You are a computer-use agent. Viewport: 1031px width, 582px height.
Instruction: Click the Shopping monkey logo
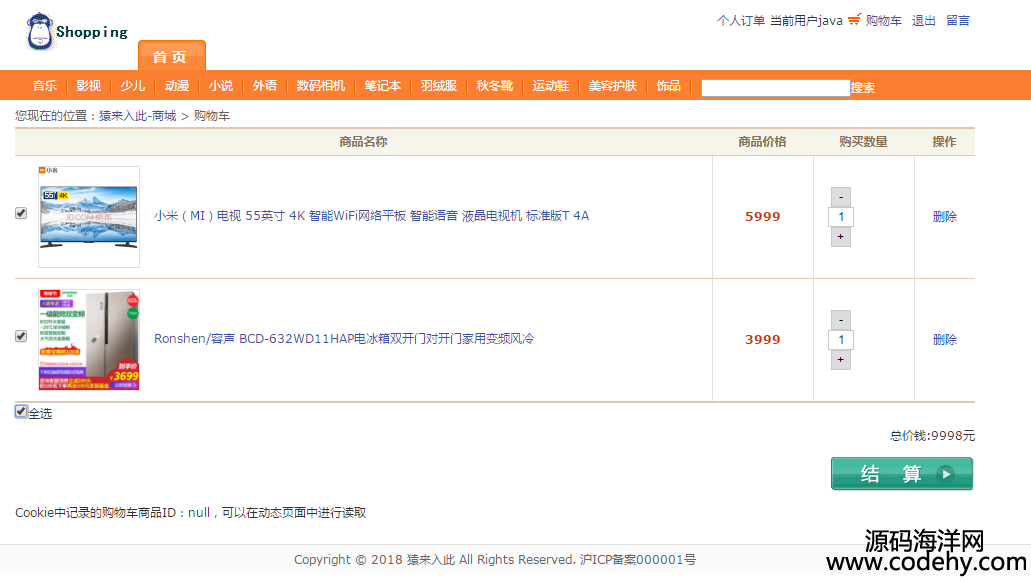pyautogui.click(x=77, y=31)
